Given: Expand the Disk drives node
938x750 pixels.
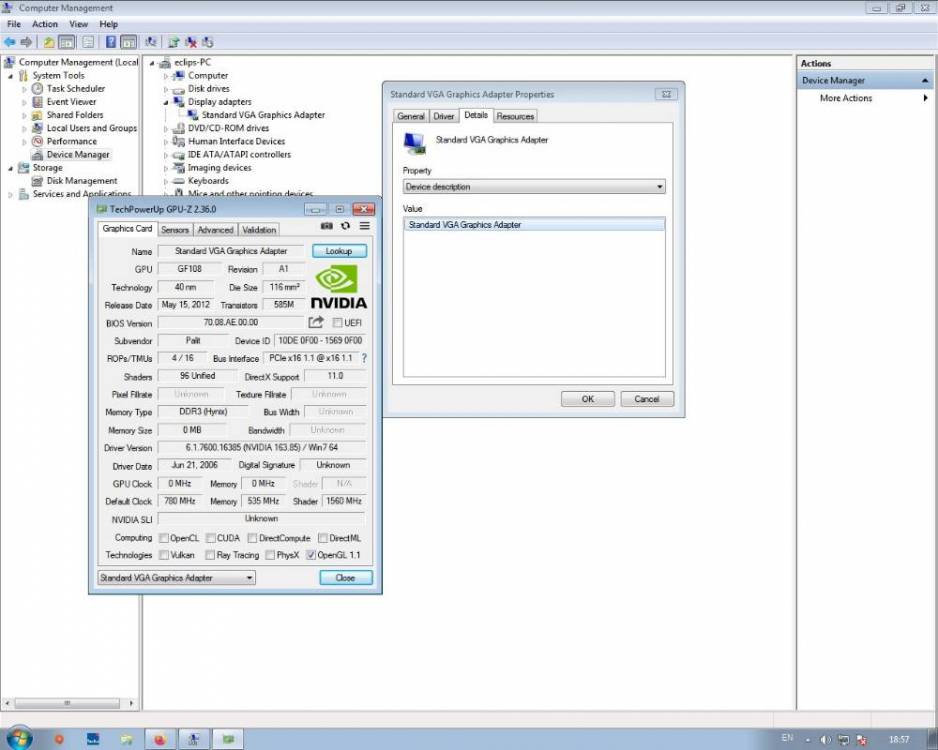Looking at the screenshot, I should (x=166, y=89).
